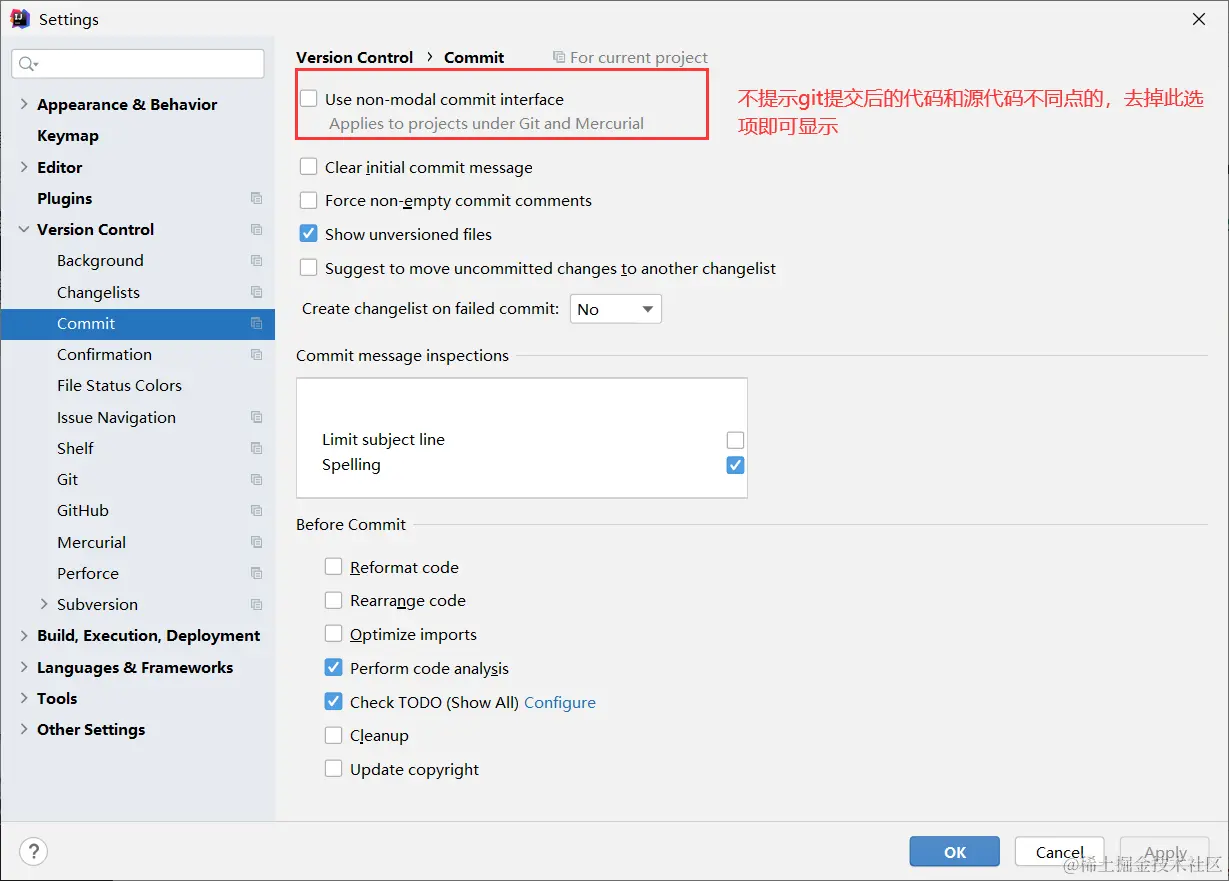Screen dimensions: 1229x881
Task: Click the IntelliJ logo in title bar
Action: click(x=20, y=18)
